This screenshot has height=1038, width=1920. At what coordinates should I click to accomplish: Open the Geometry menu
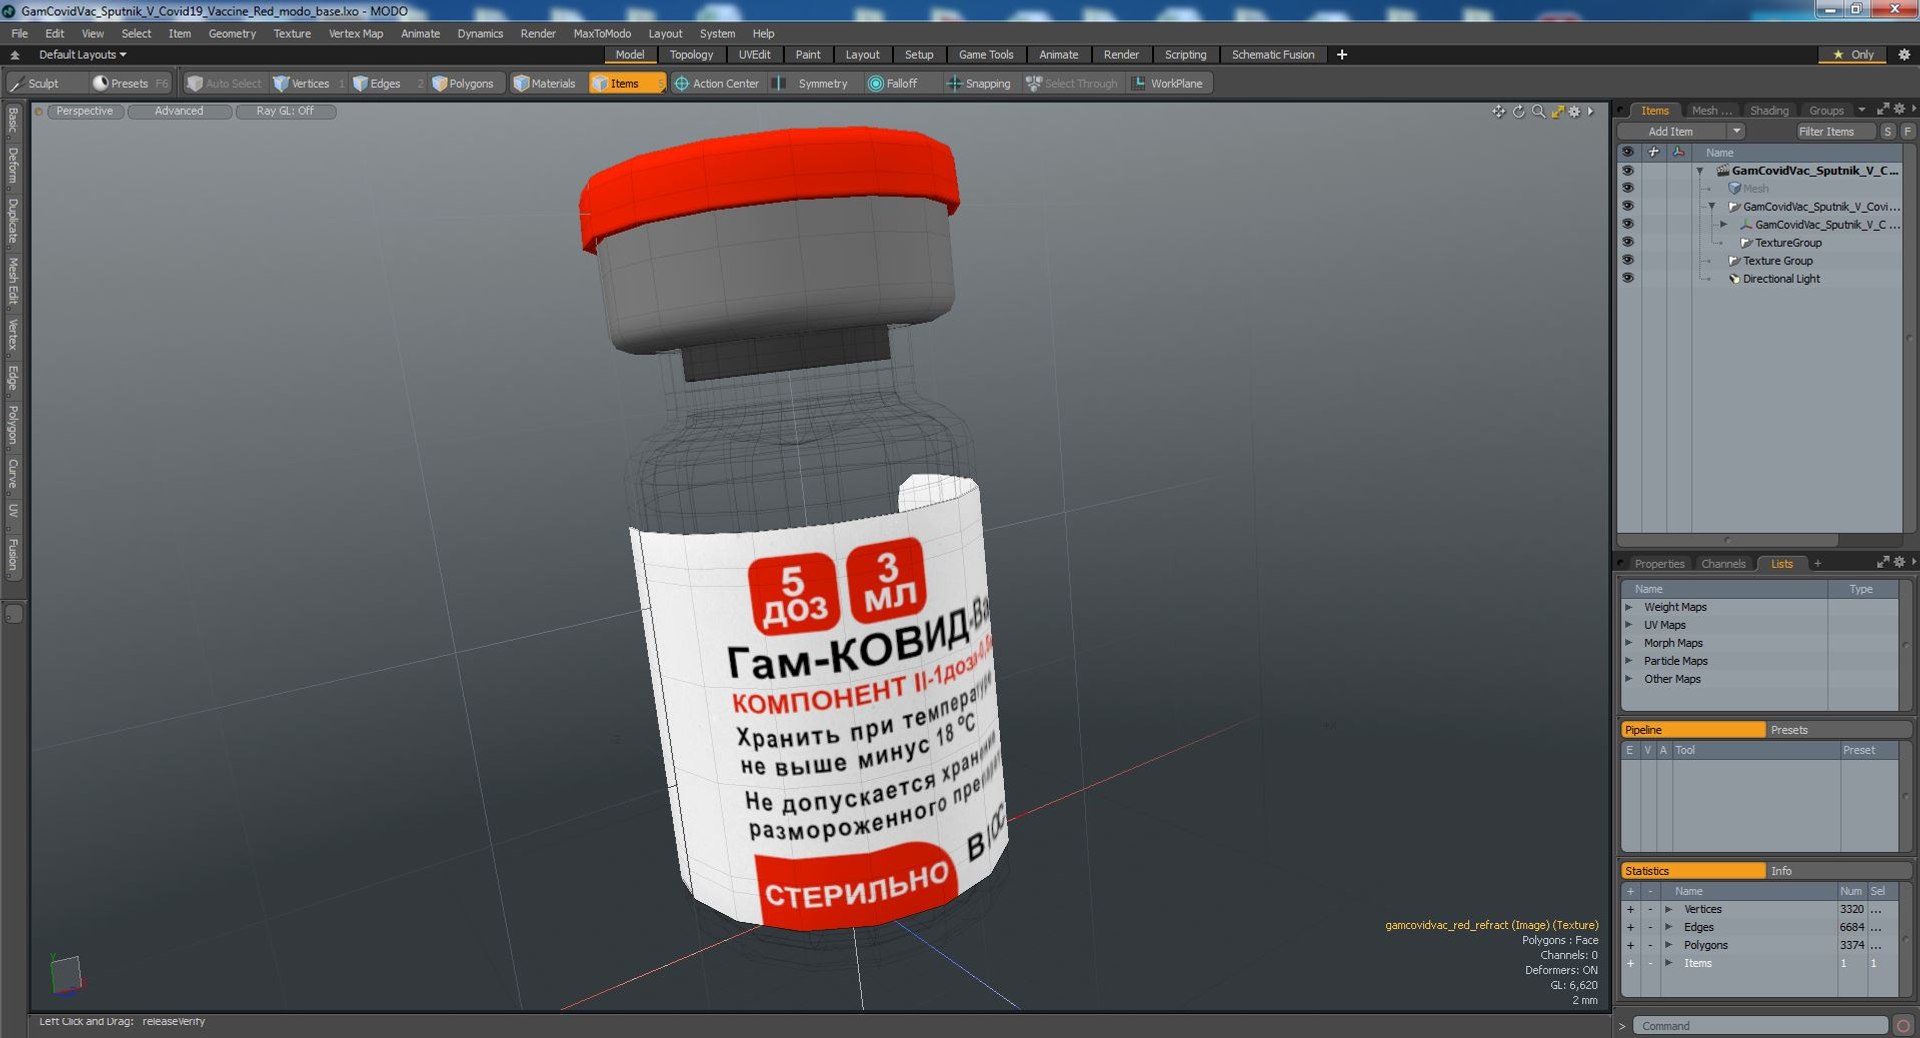pos(232,33)
